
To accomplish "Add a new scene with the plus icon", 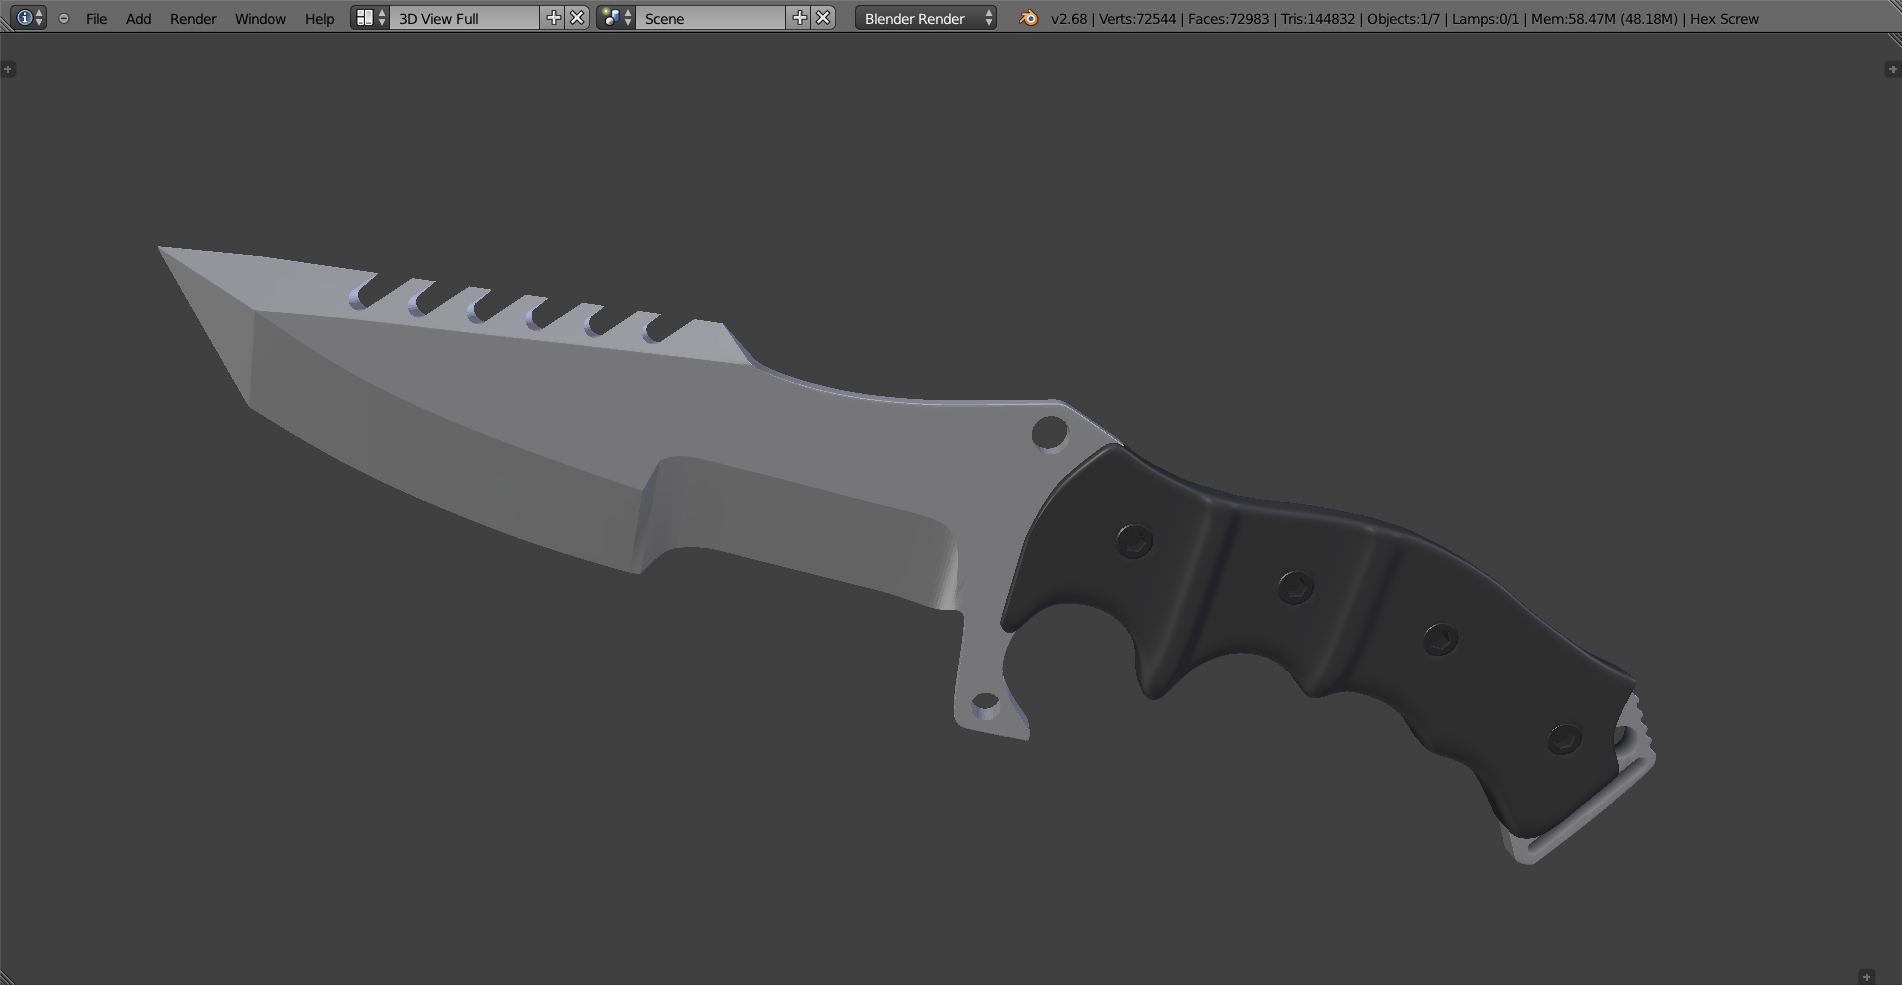I will tap(799, 18).
